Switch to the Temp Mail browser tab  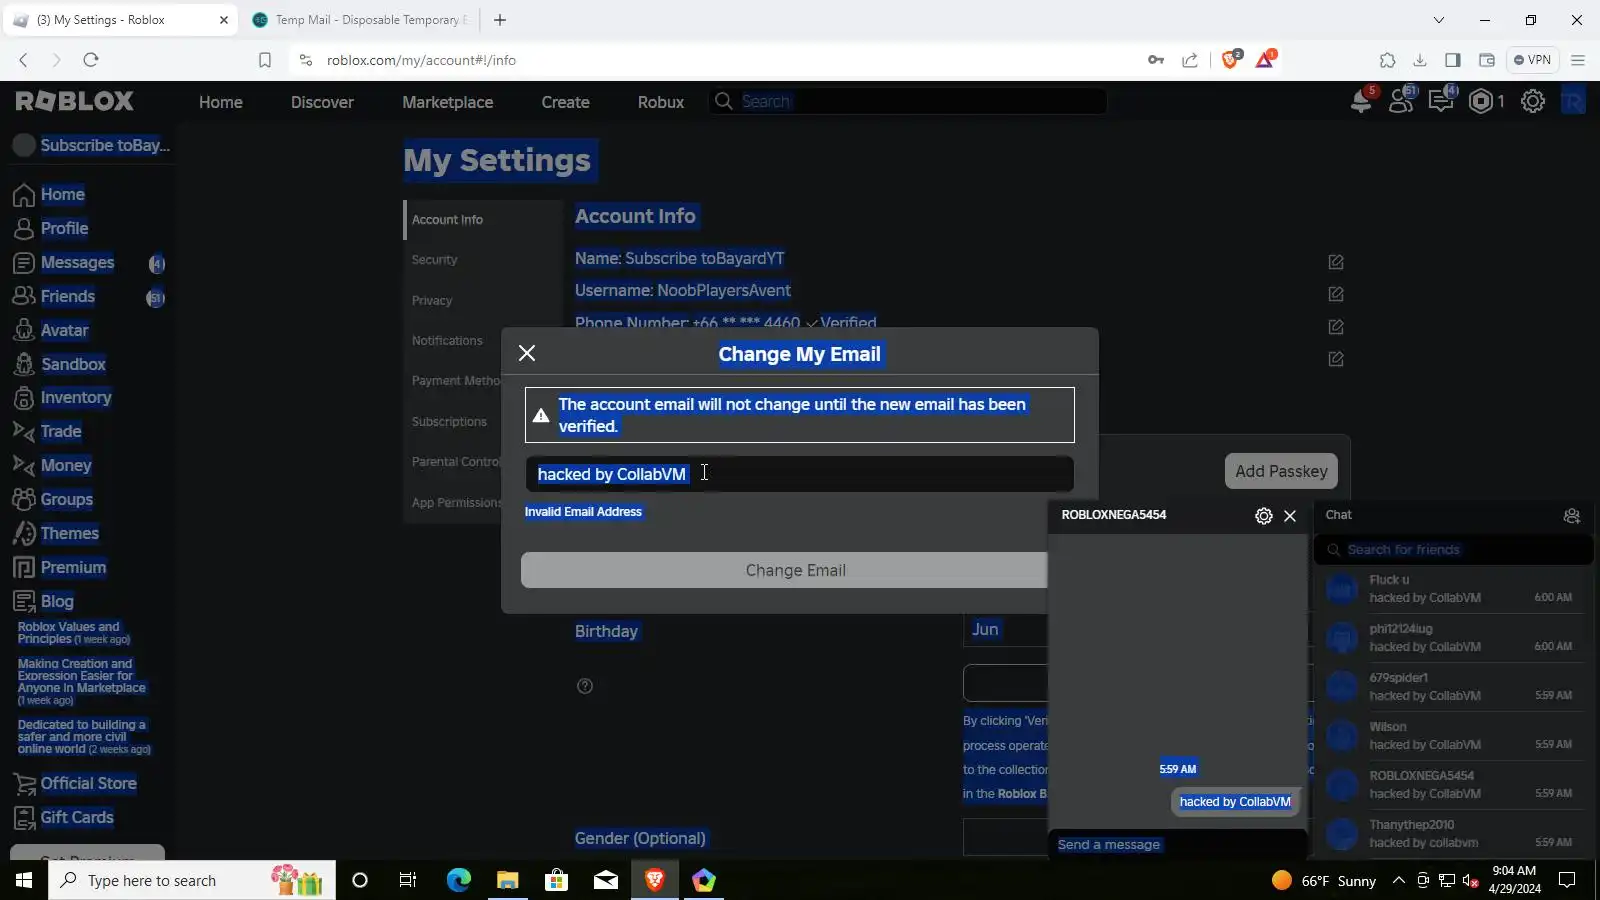tap(359, 20)
